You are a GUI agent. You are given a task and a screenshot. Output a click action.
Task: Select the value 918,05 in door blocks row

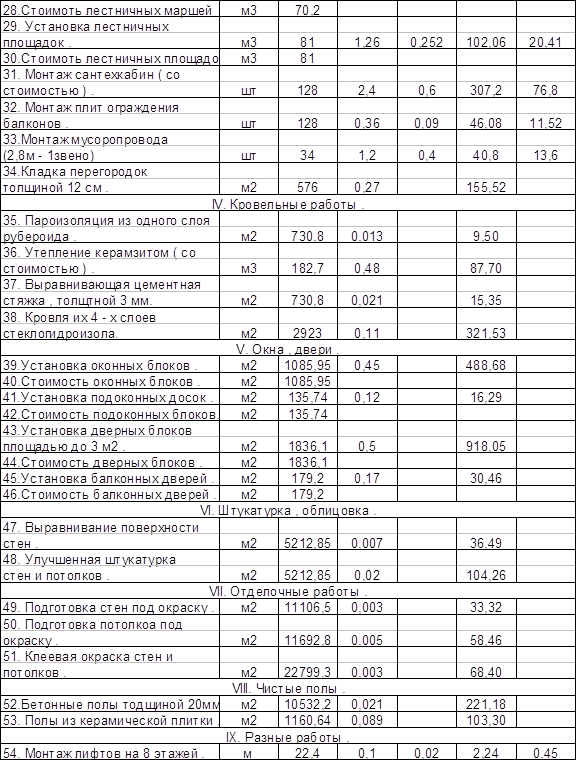[x=486, y=446]
